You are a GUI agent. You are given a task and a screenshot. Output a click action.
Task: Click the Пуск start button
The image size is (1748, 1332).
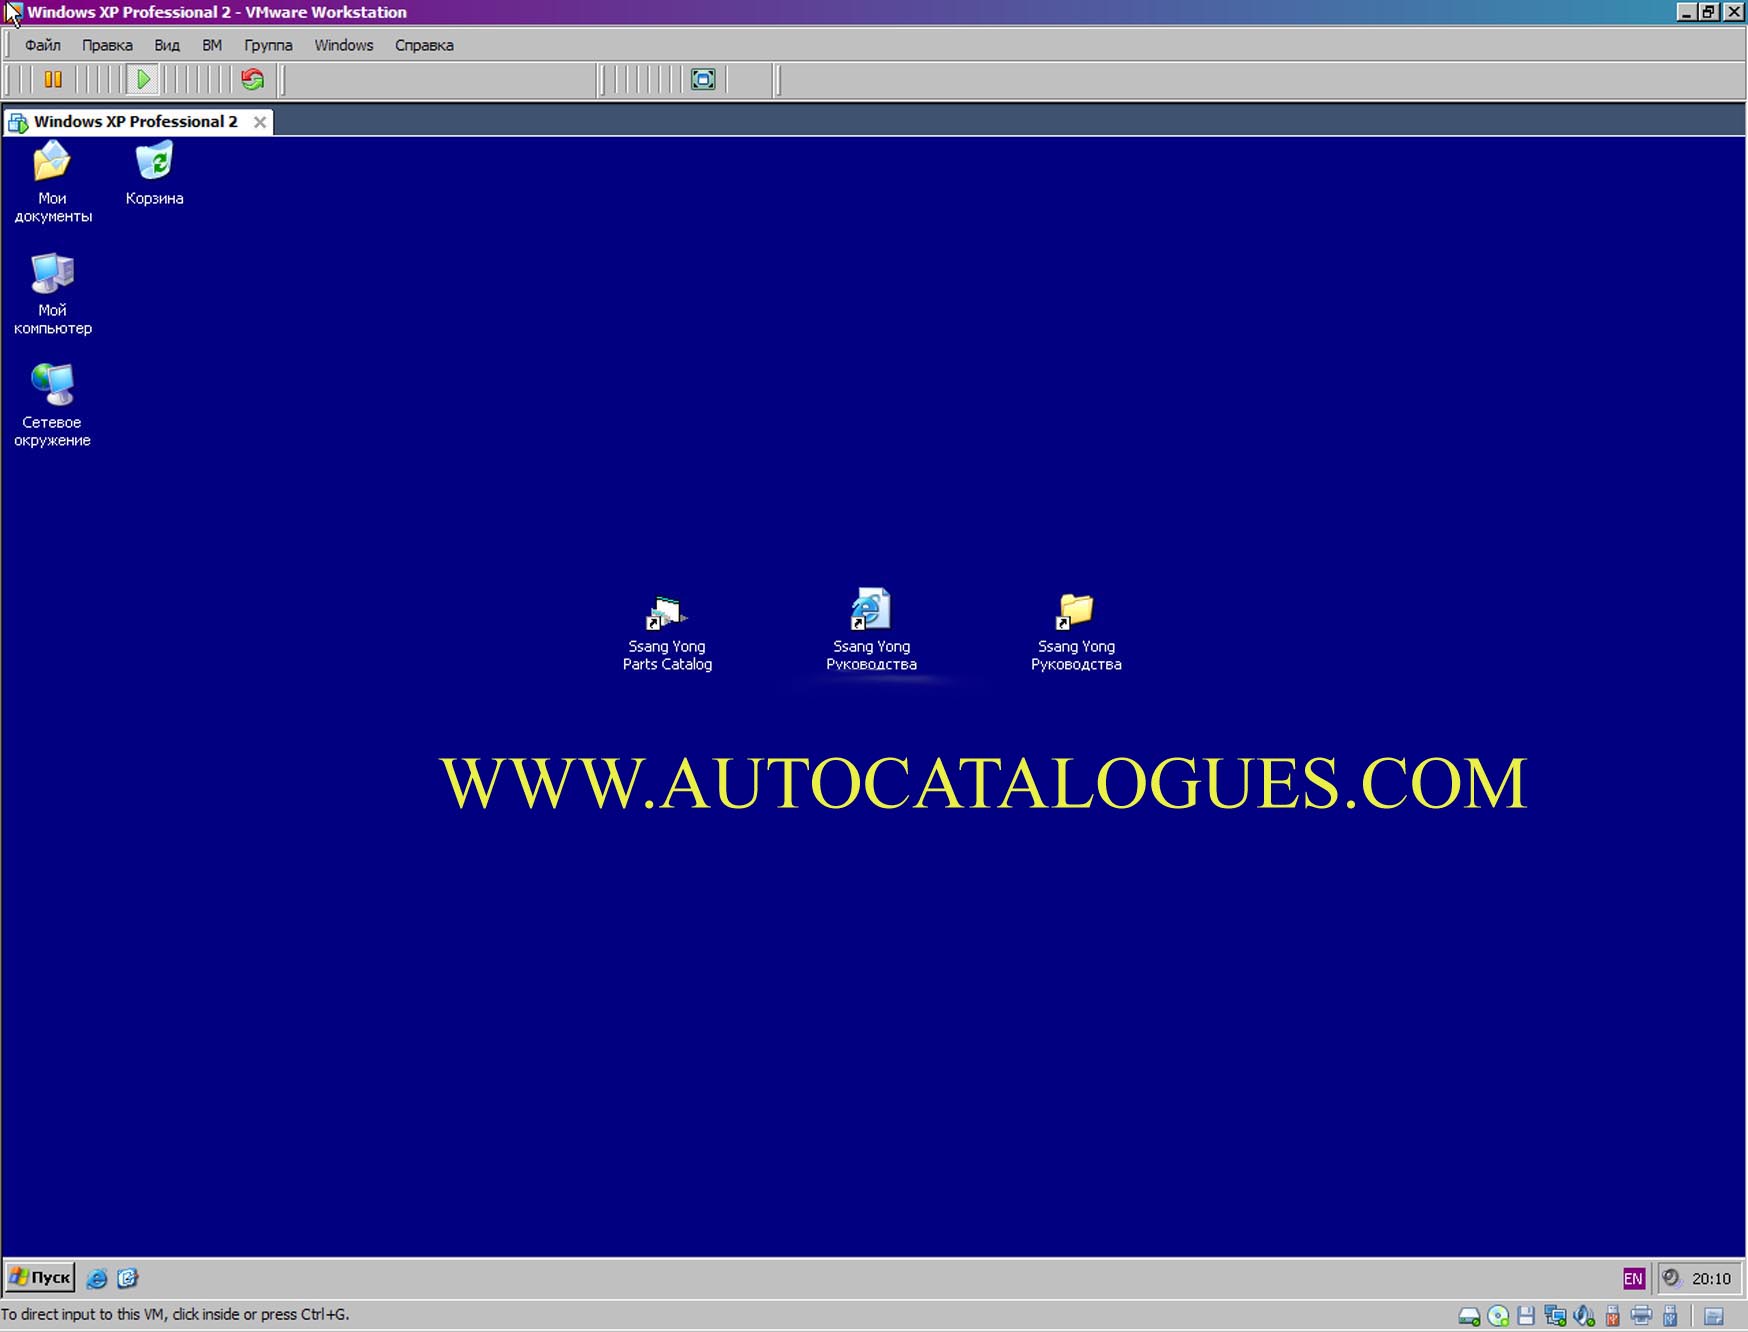(40, 1277)
